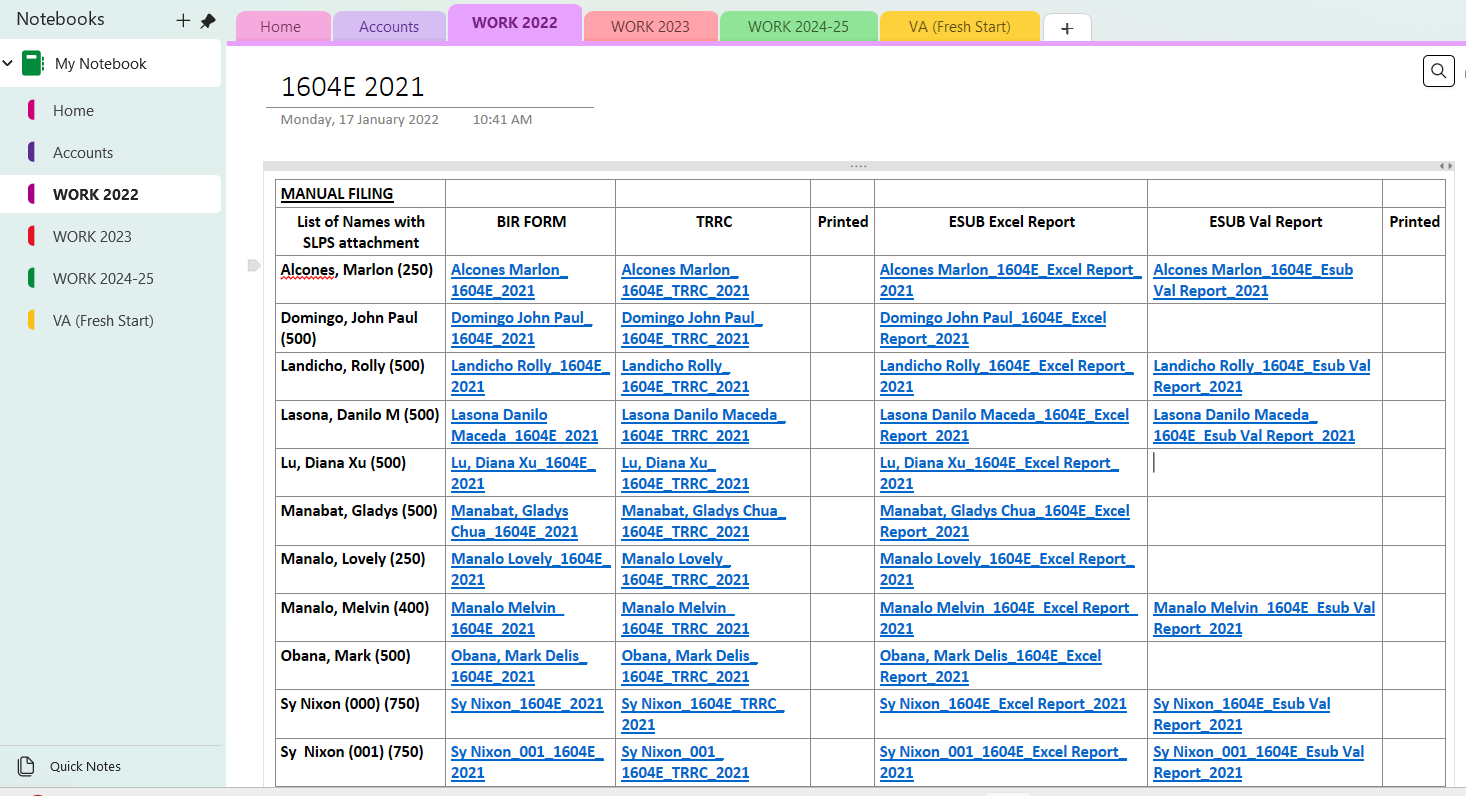Open Lu, Diana Xu_1604E_2021 link

pyautogui.click(x=523, y=473)
